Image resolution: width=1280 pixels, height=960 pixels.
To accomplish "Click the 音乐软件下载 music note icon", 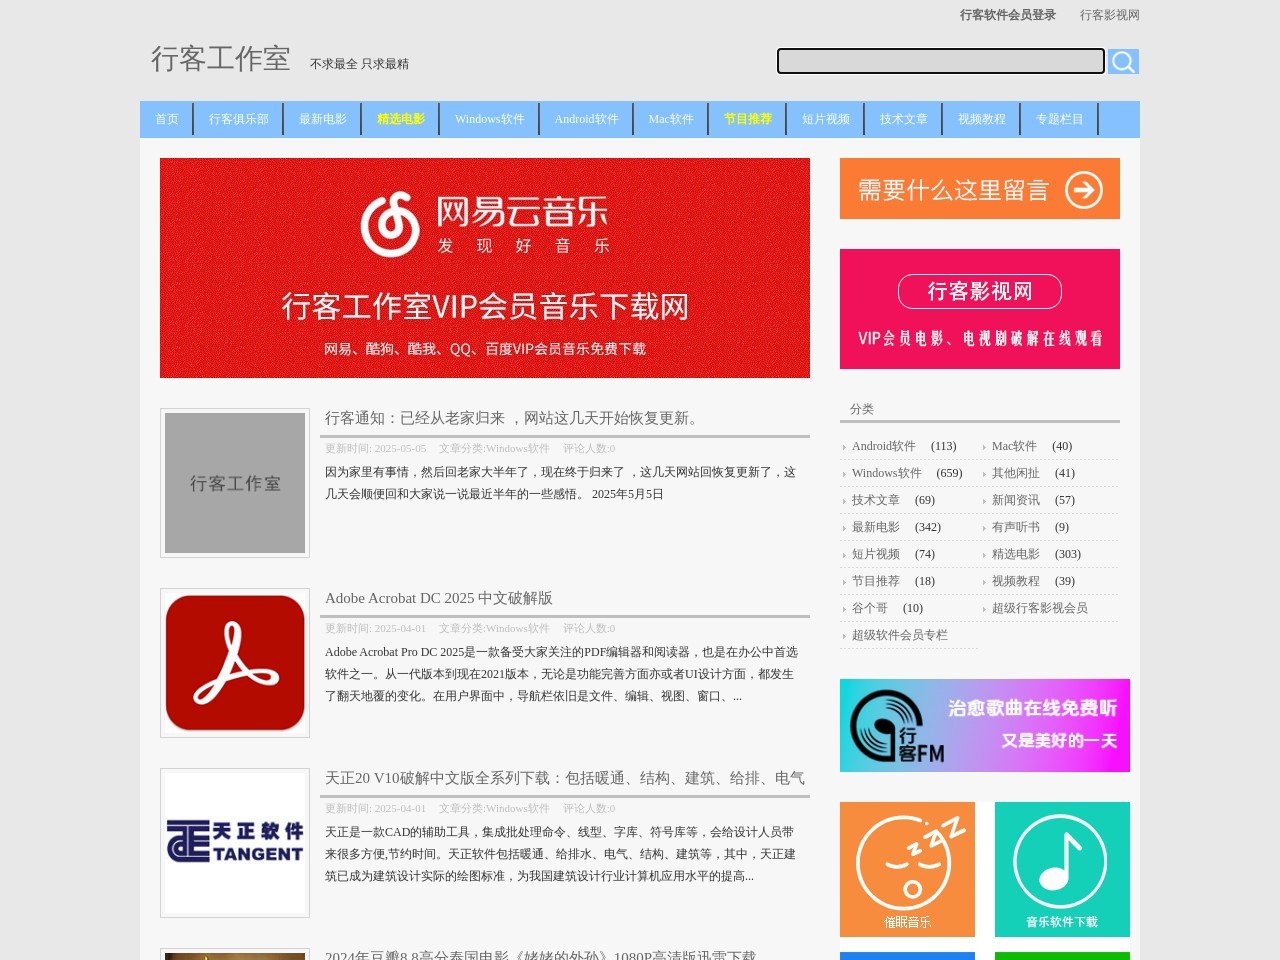I will (x=1062, y=869).
